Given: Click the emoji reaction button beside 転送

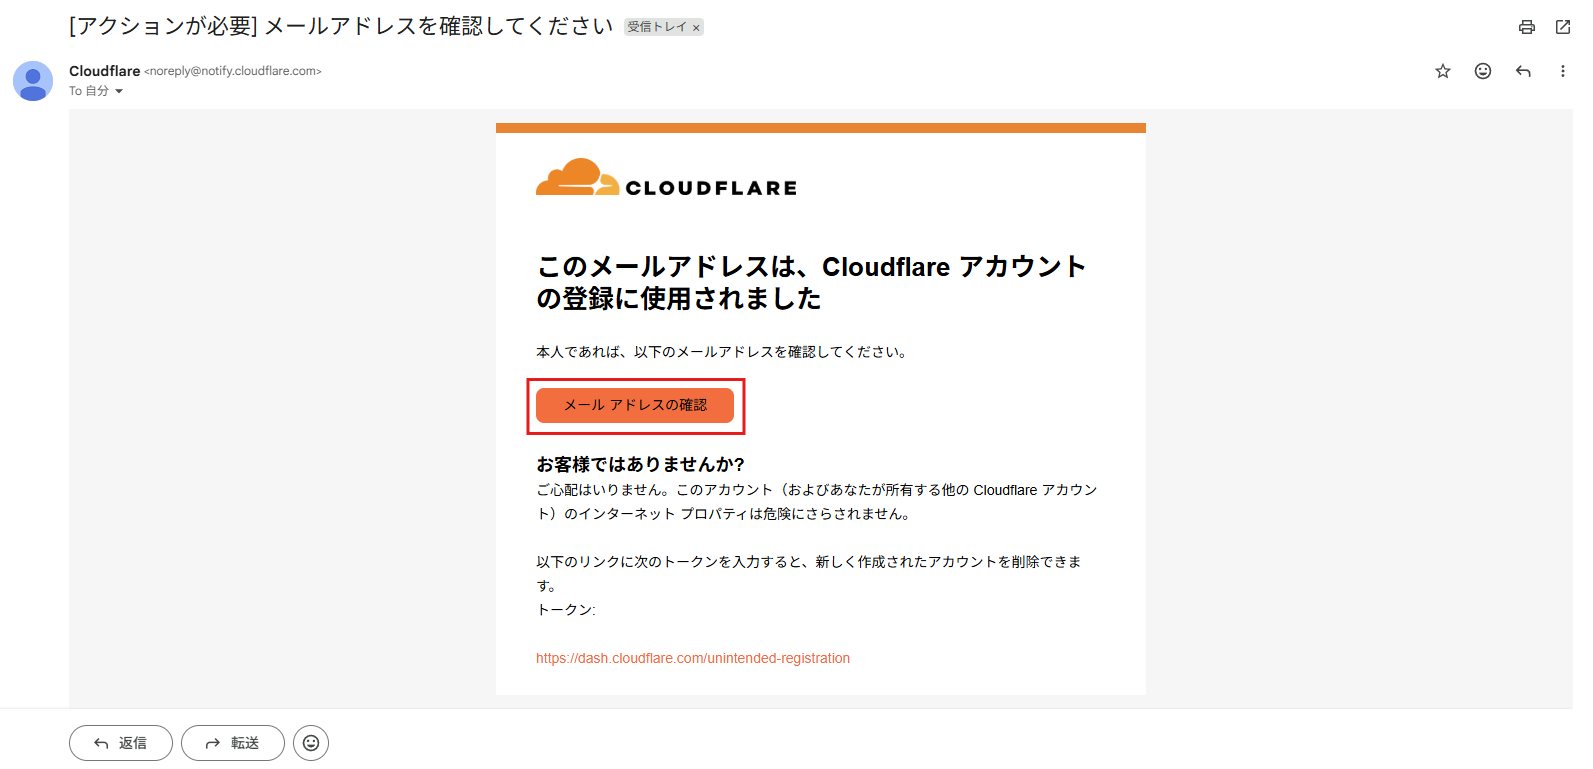Looking at the screenshot, I should [x=311, y=743].
